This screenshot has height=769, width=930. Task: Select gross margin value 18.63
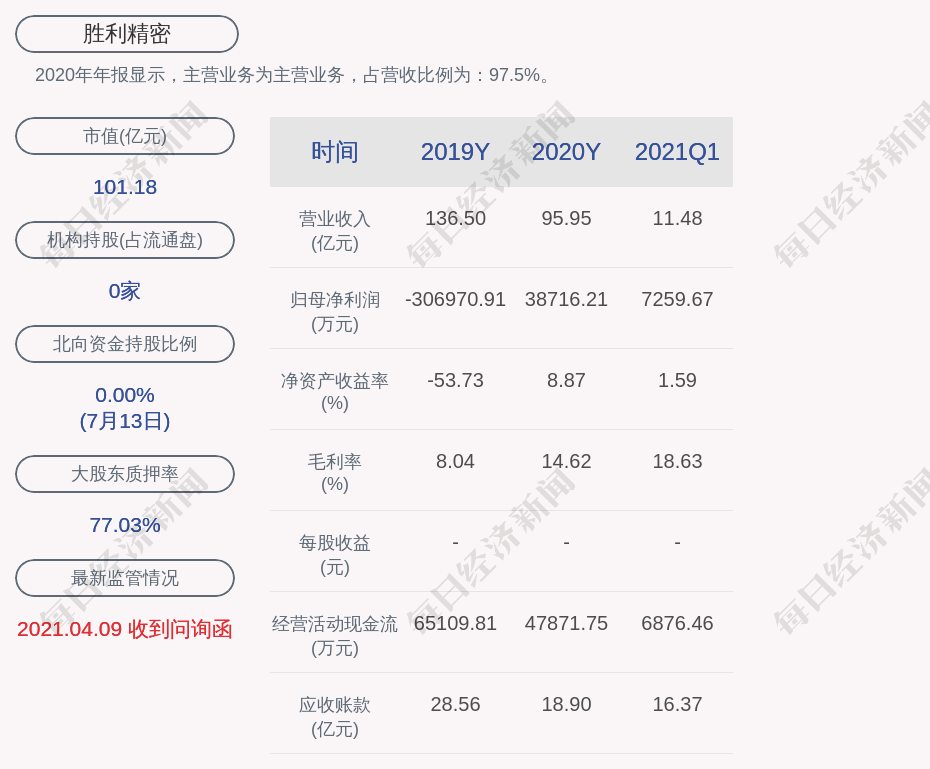pyautogui.click(x=677, y=461)
